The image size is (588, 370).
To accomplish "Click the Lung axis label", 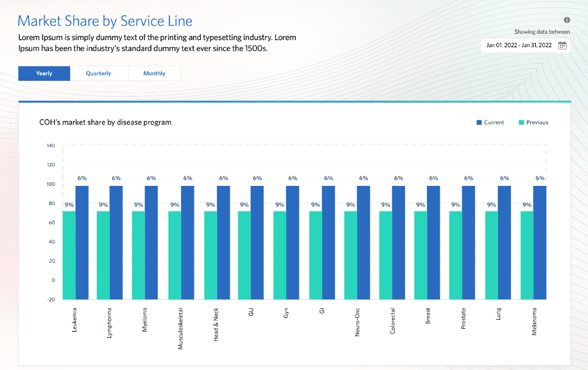I will [x=498, y=314].
